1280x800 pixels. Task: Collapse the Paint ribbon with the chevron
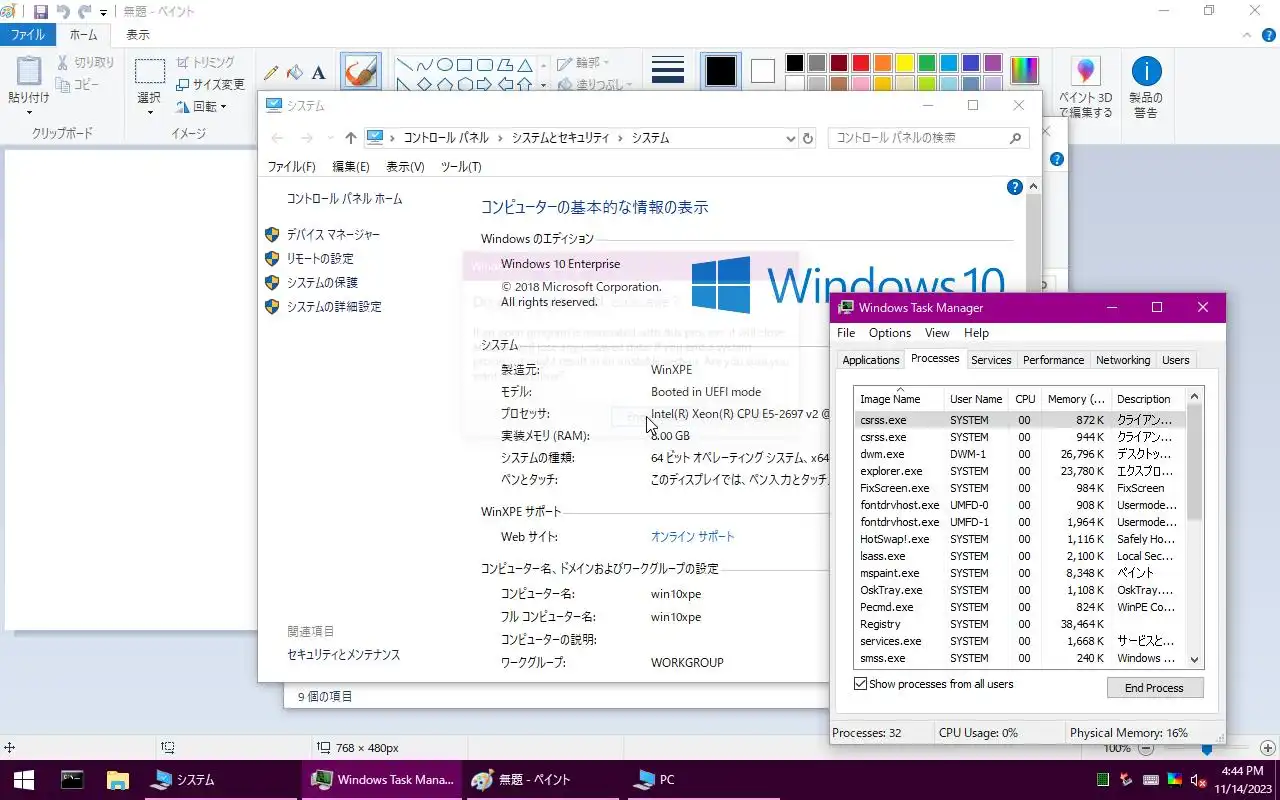click(1248, 35)
